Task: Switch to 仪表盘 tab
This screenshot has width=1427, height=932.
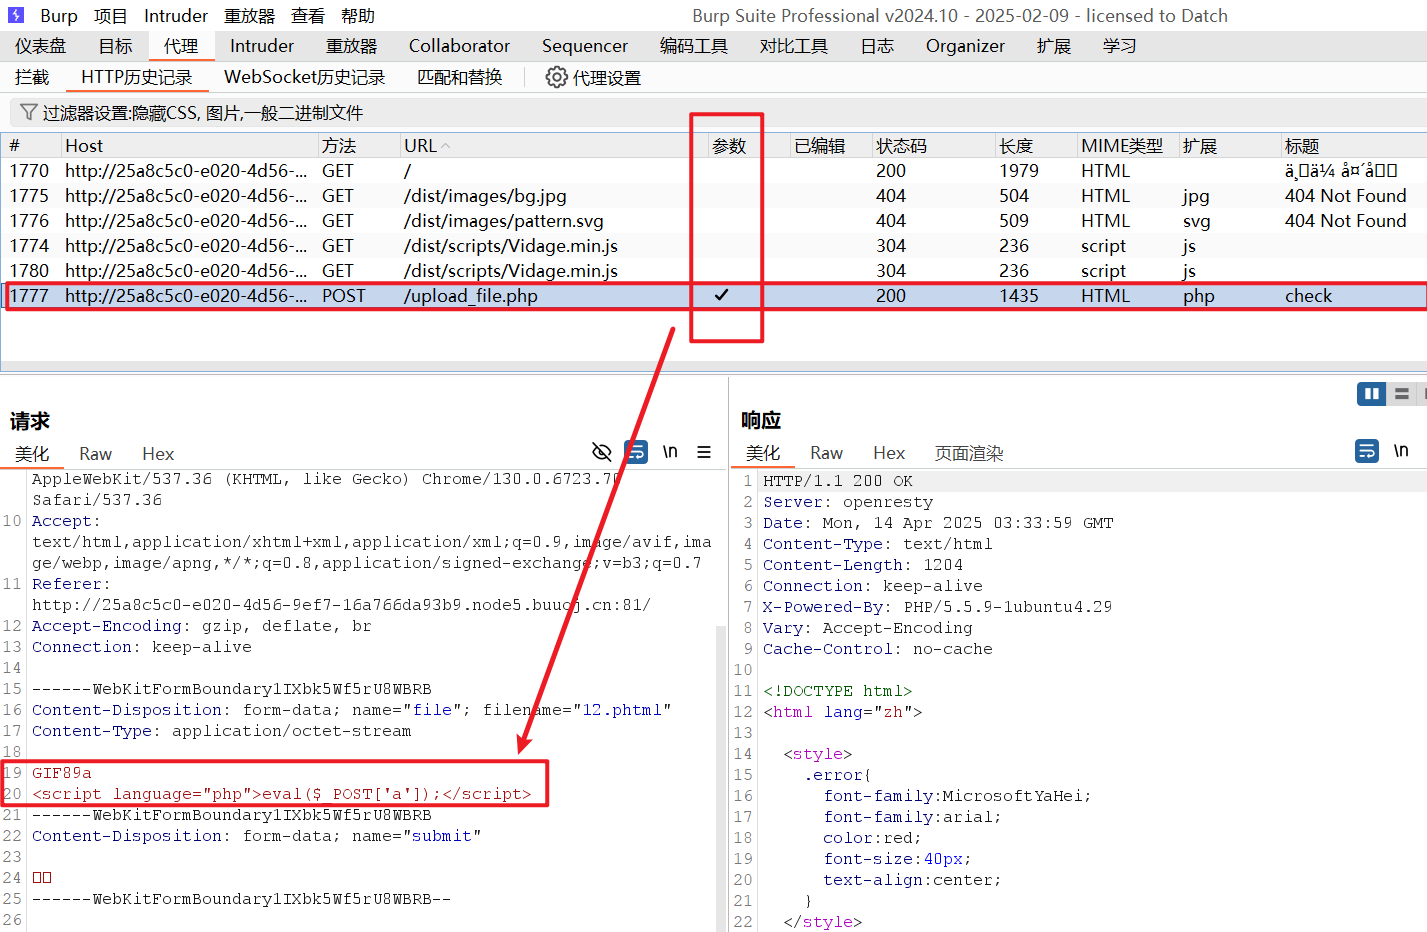Action: coord(41,46)
